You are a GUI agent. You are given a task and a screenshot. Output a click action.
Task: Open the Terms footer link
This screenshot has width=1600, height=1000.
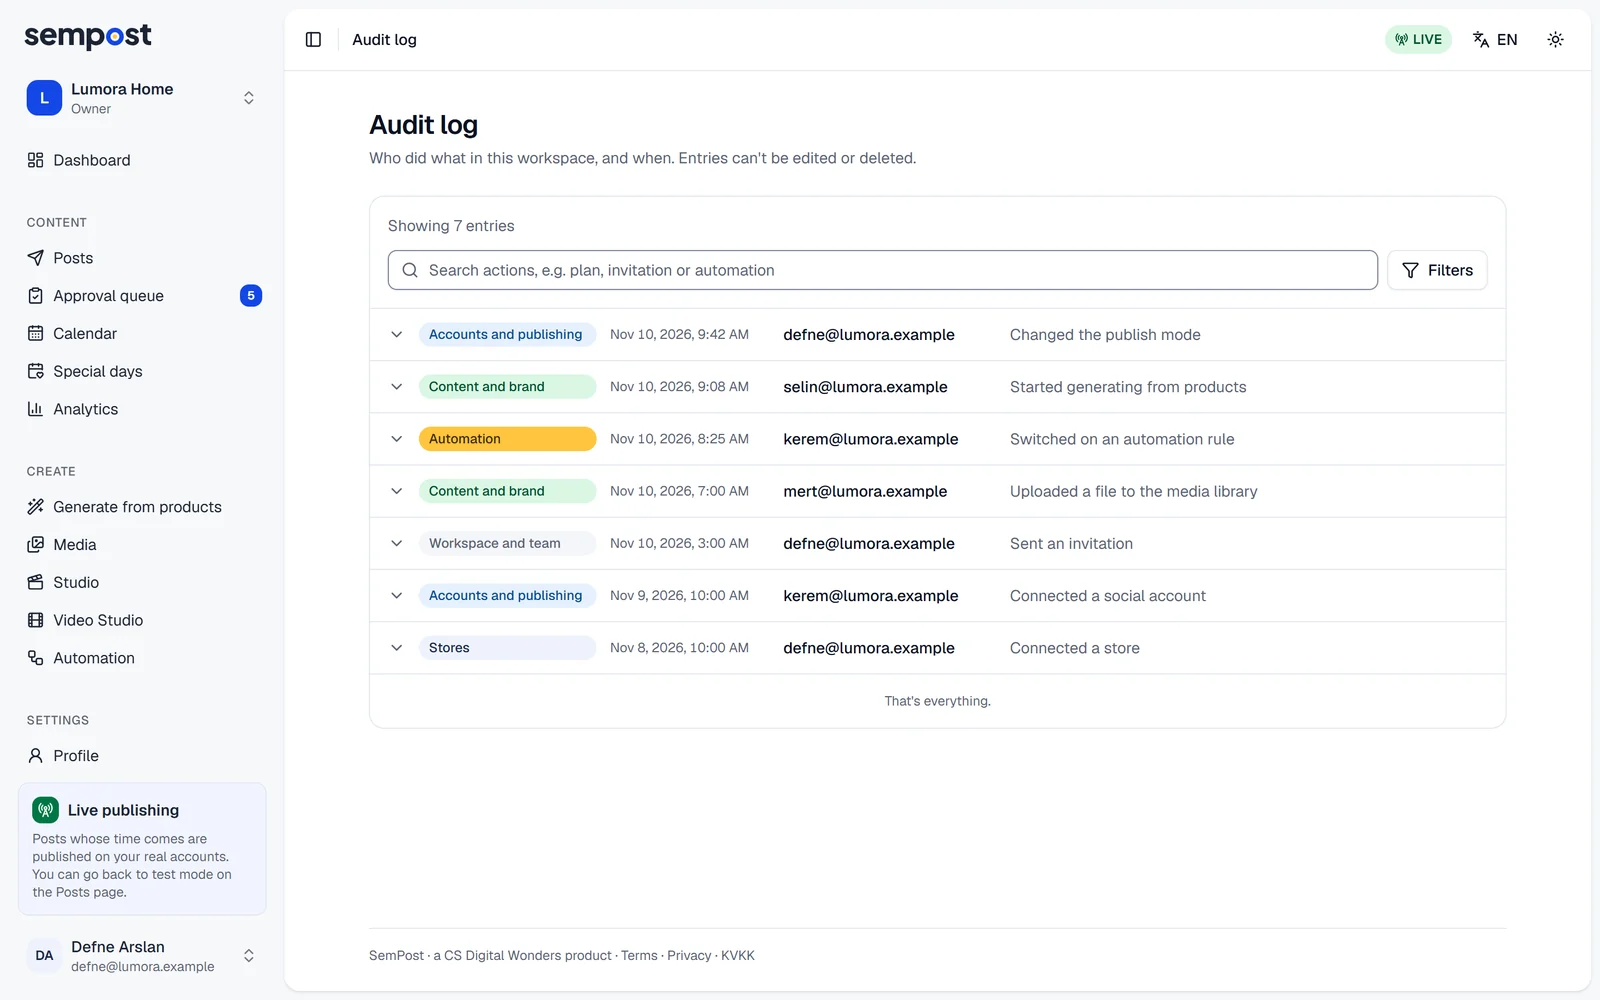click(x=639, y=956)
